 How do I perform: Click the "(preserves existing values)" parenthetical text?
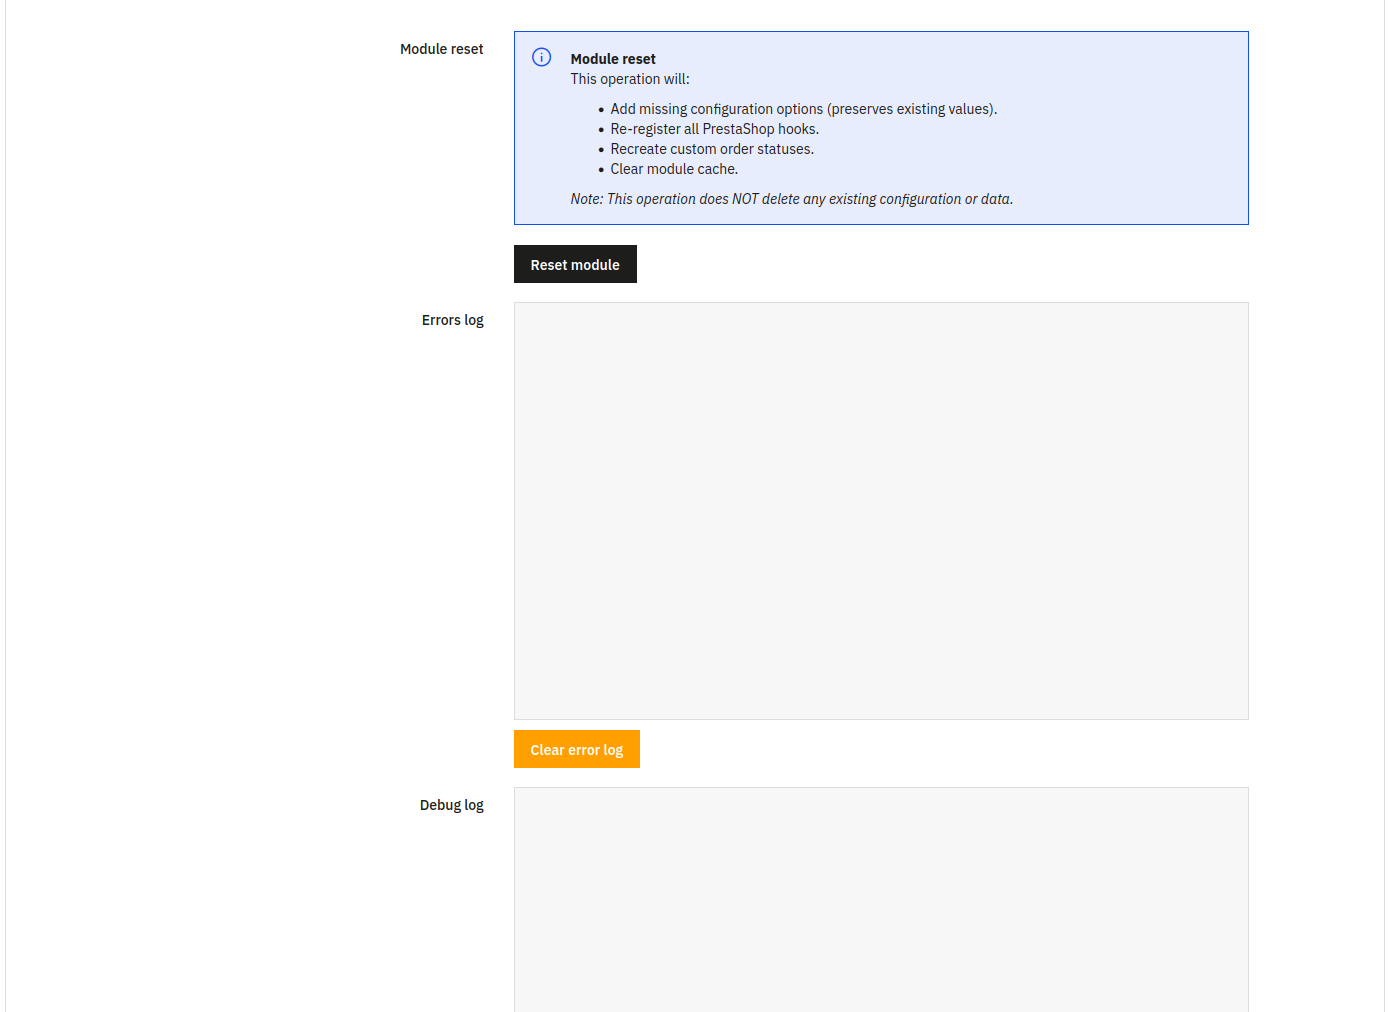click(x=911, y=109)
